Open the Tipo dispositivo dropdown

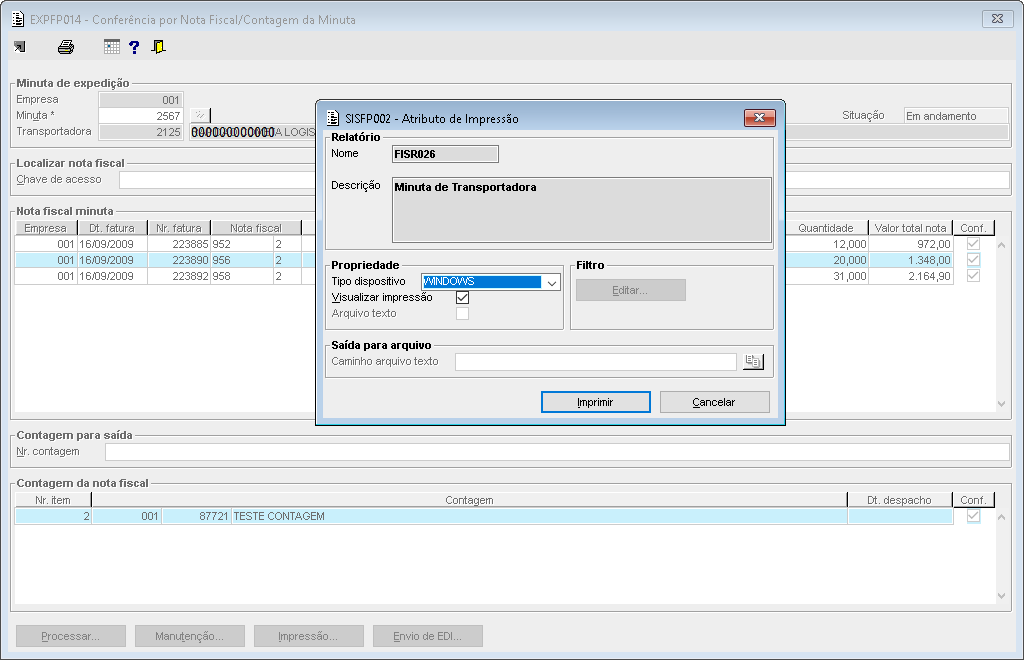tap(552, 282)
